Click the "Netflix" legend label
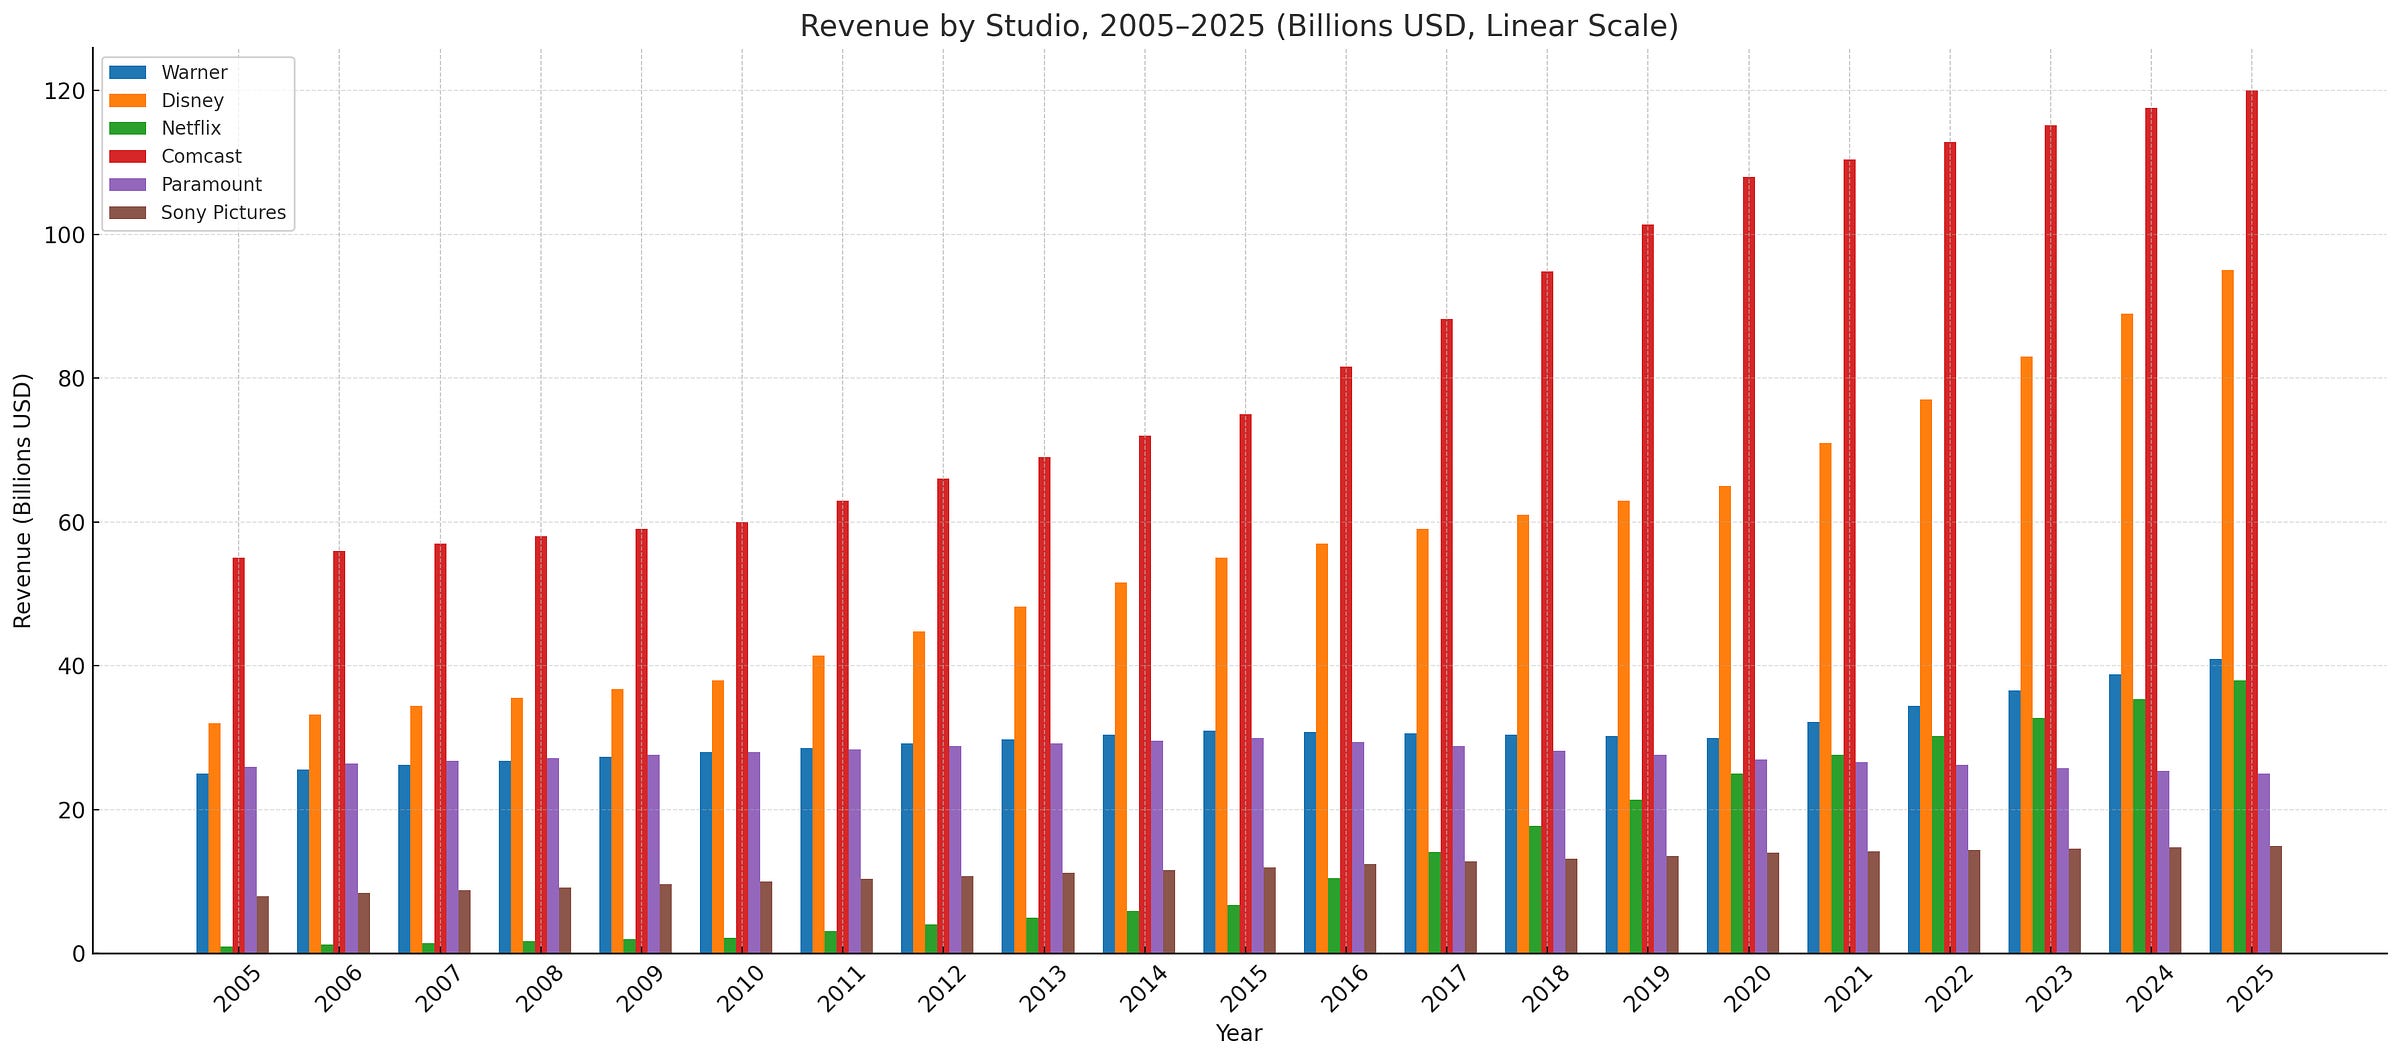 tap(191, 129)
